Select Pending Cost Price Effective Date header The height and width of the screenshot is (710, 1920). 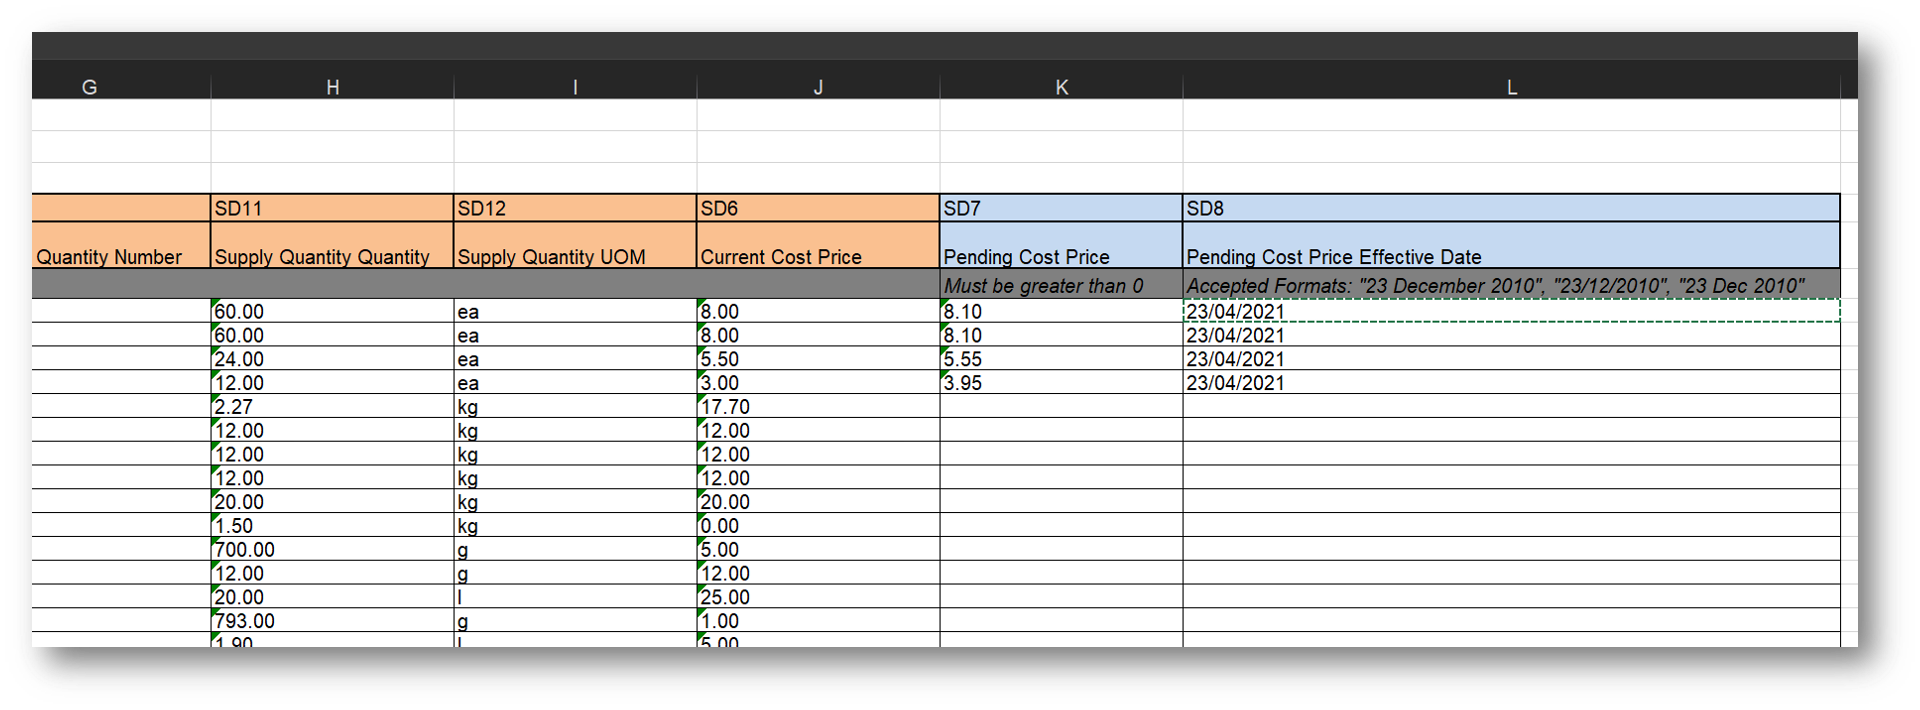click(1511, 245)
